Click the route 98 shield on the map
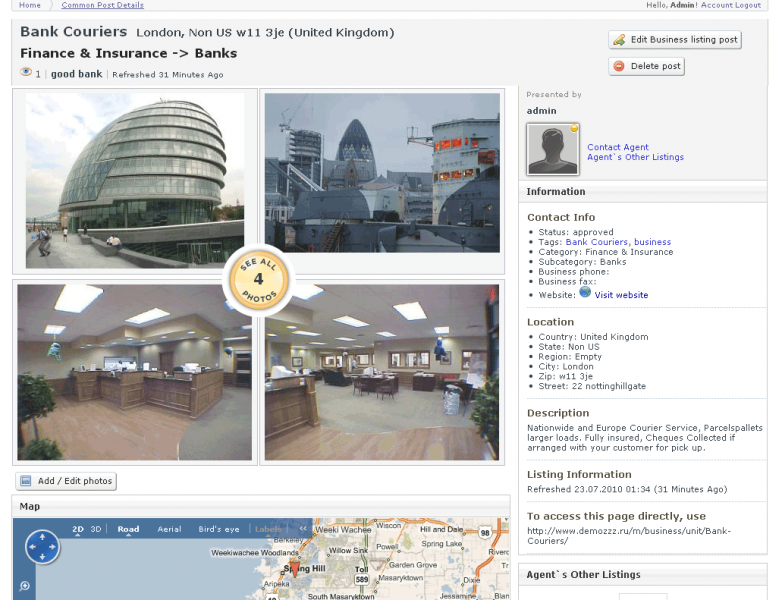782x600 pixels. [485, 533]
